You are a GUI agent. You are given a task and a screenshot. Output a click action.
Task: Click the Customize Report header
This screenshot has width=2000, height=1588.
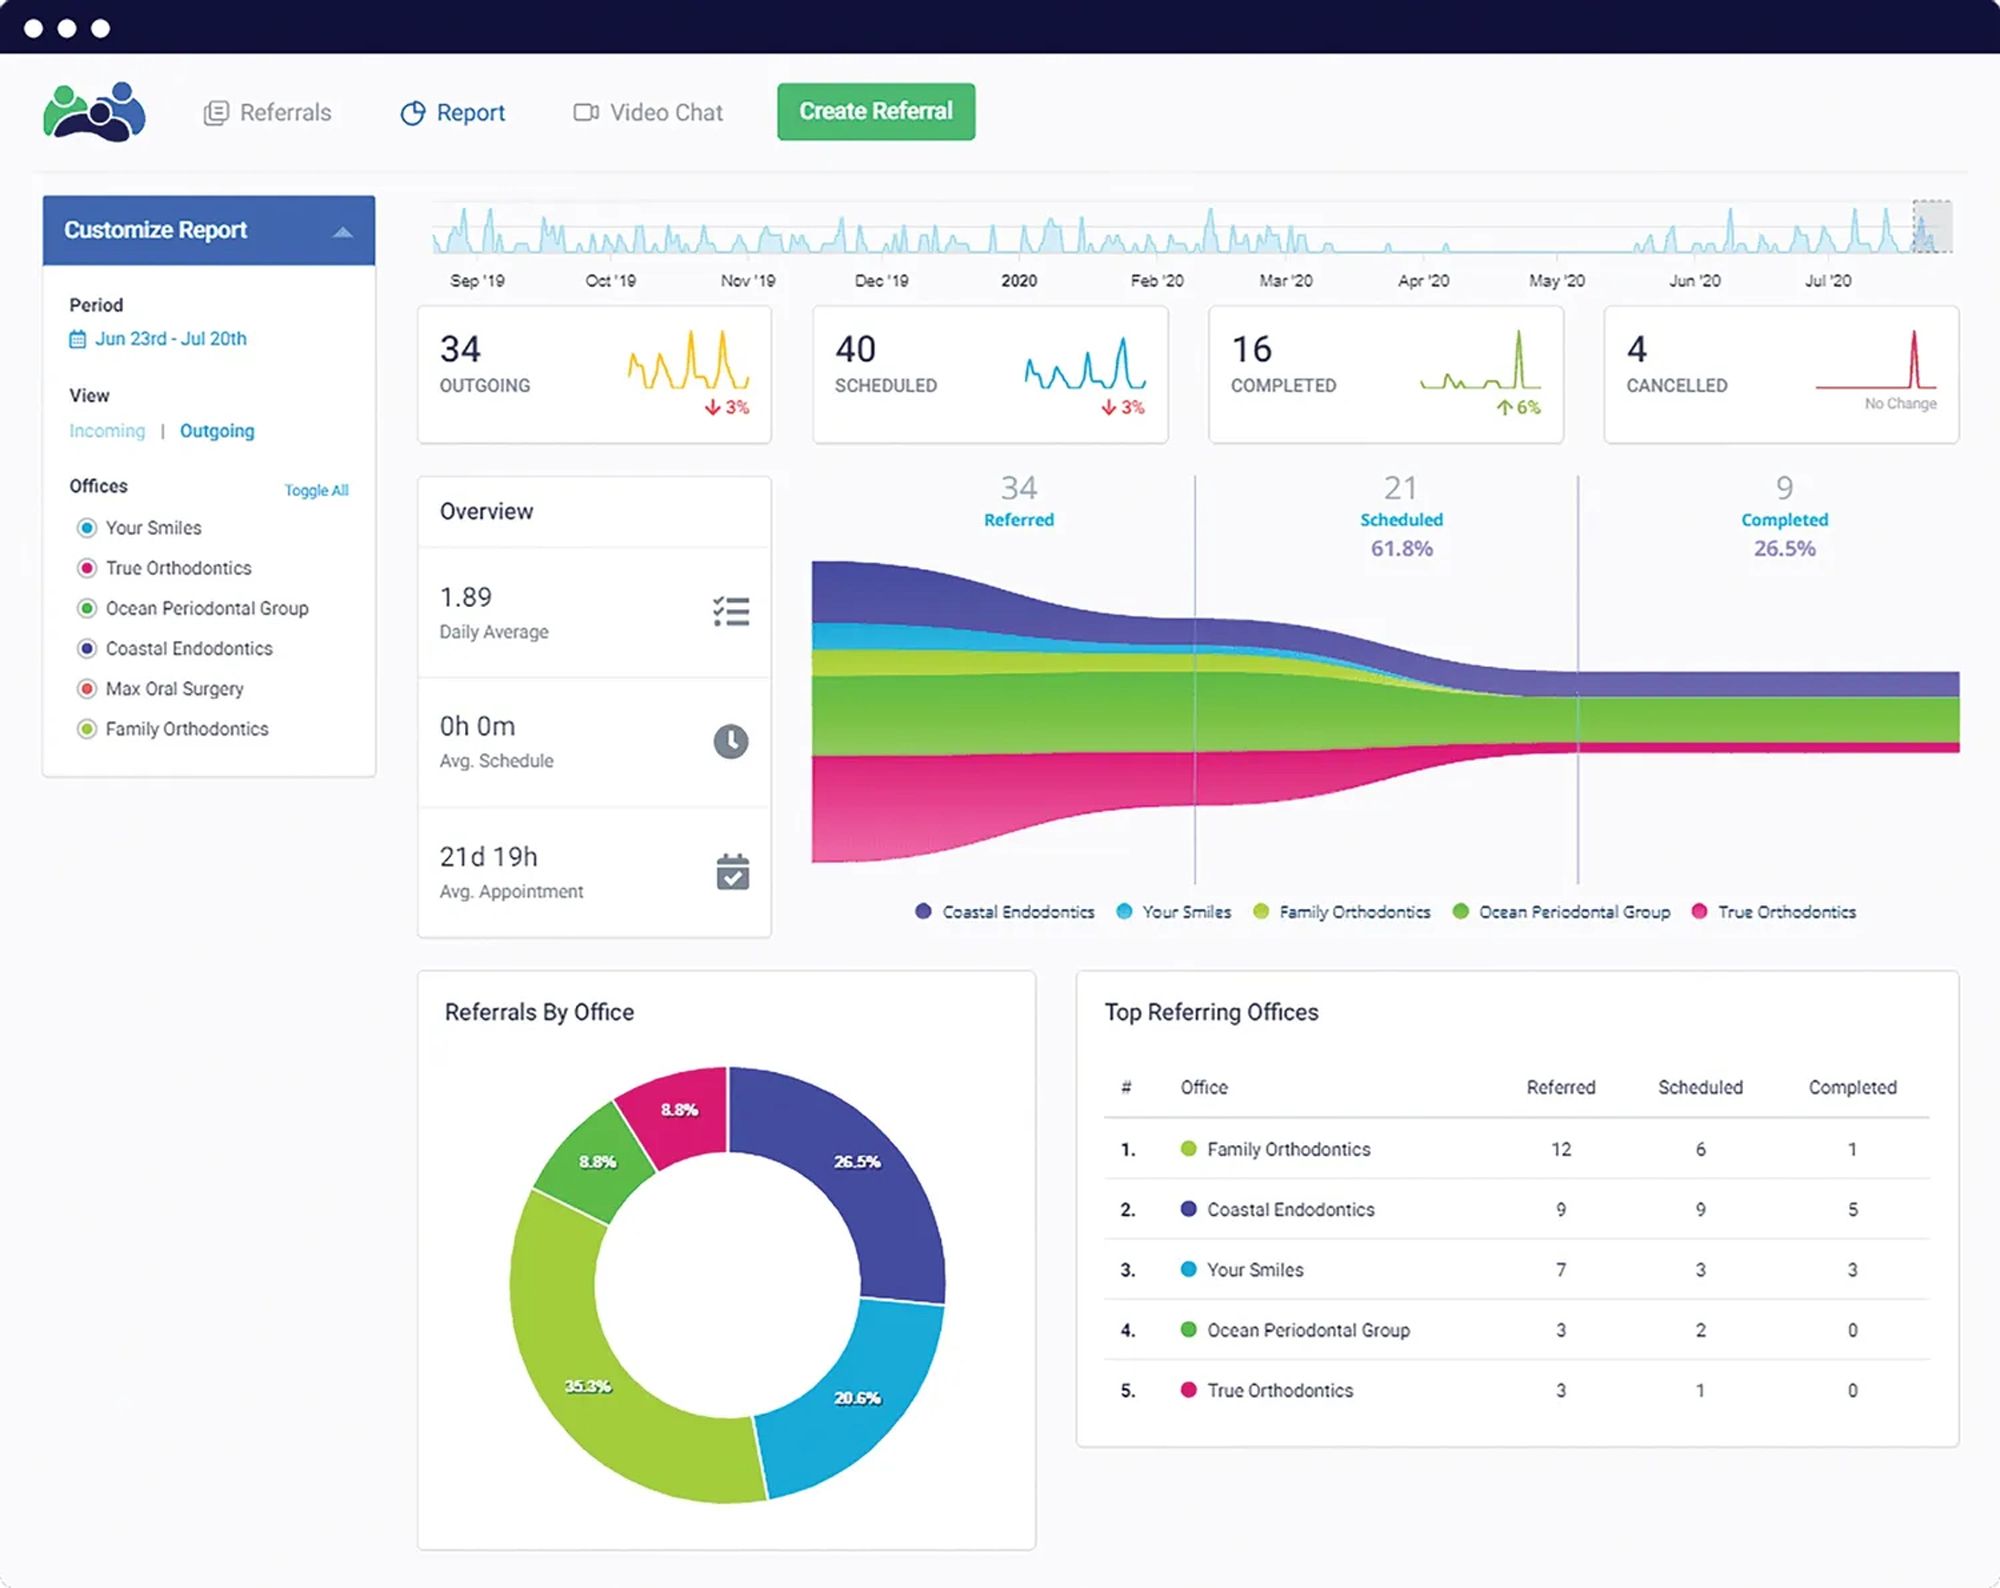156,230
